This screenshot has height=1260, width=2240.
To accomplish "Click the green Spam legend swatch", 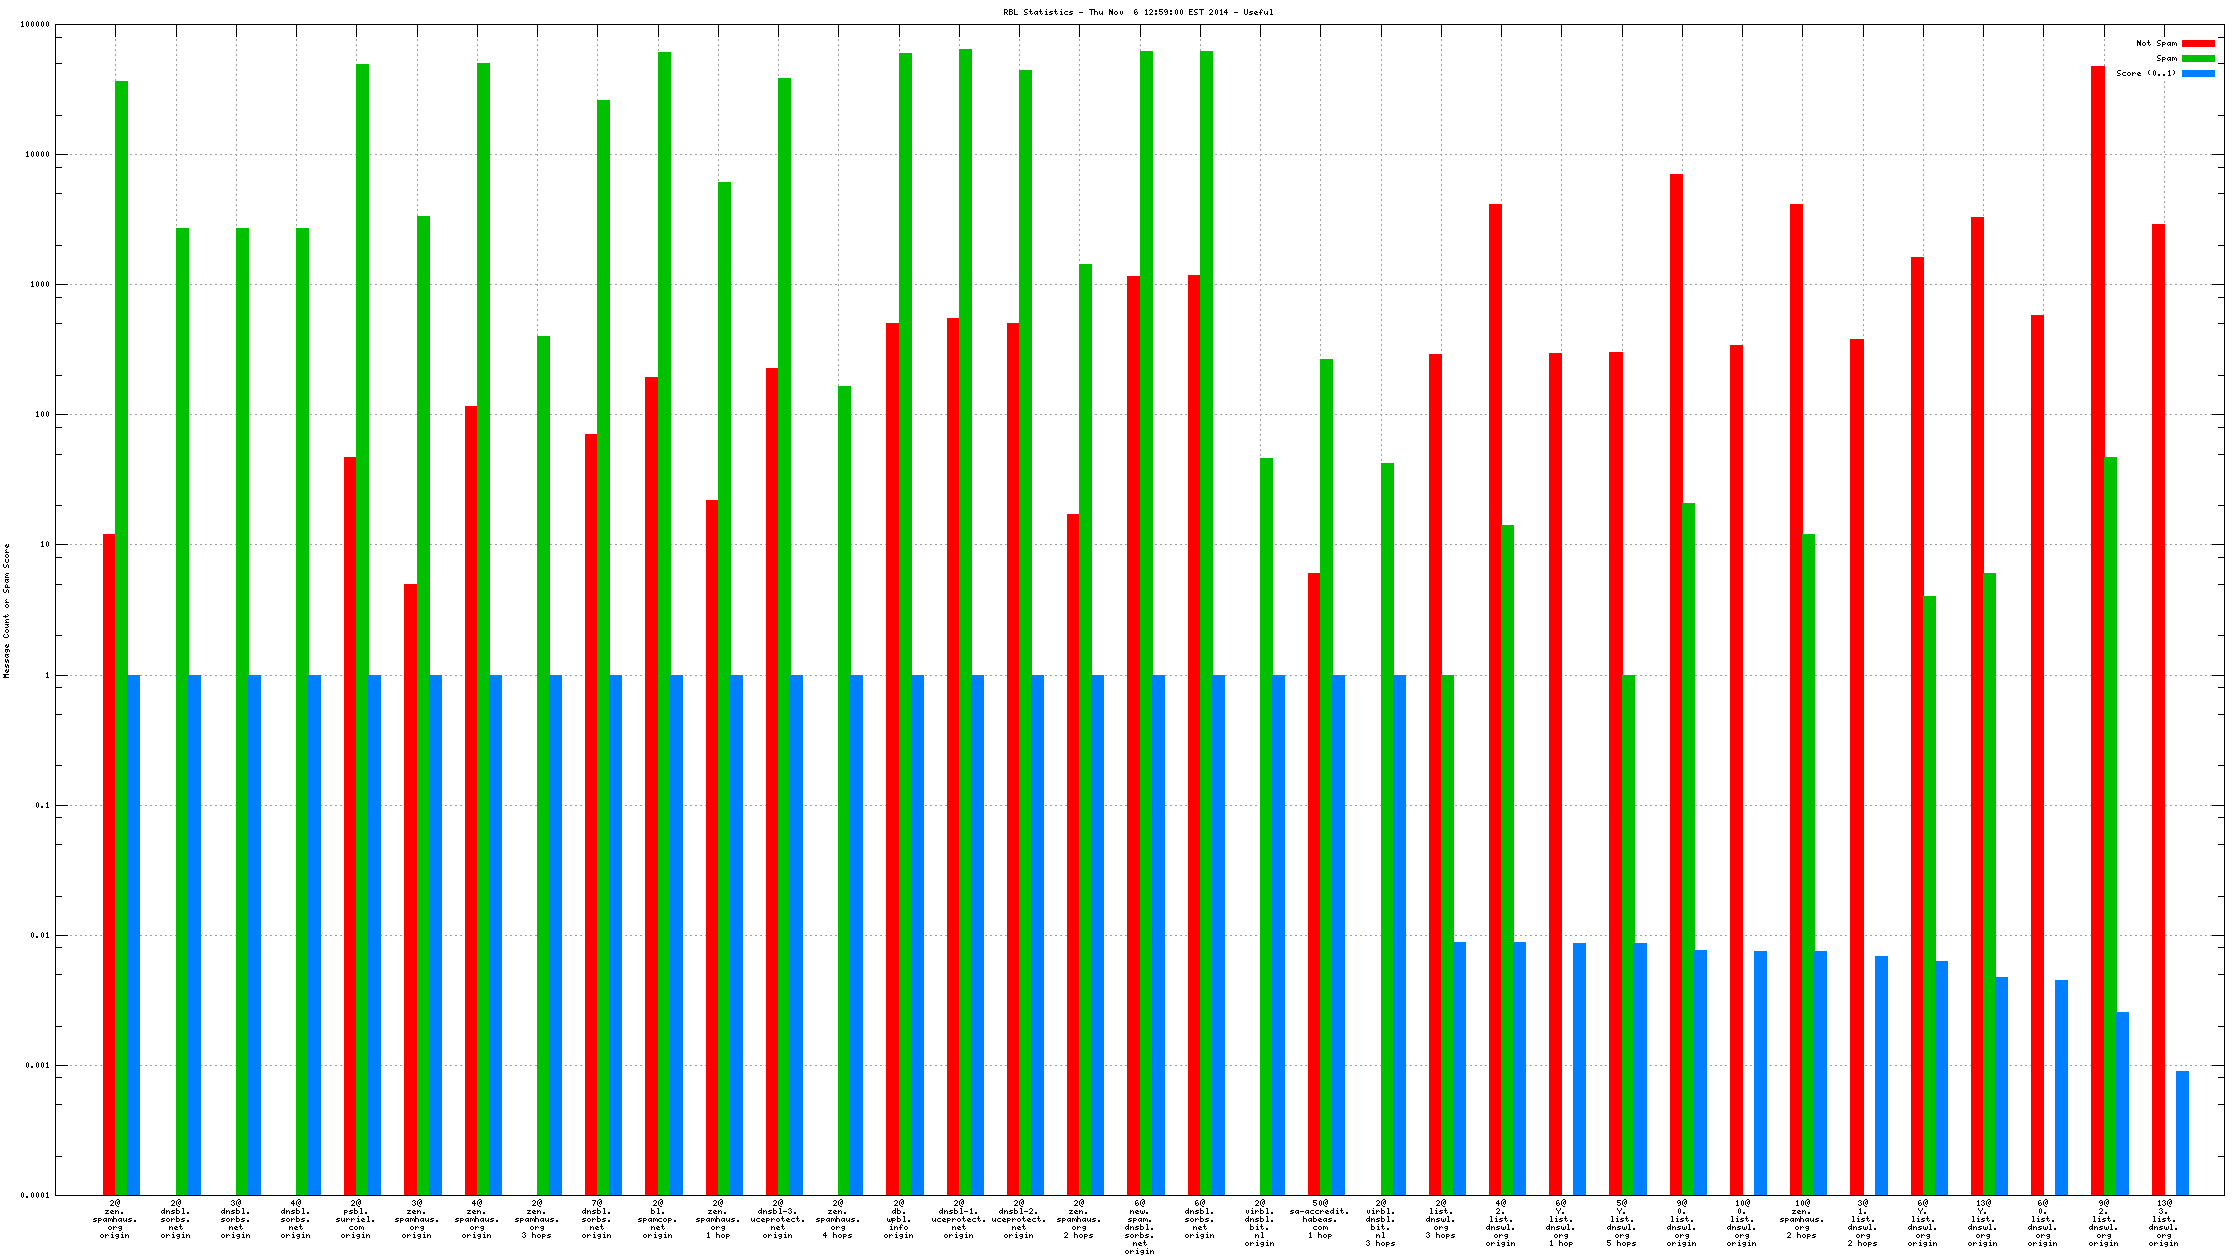I will [2198, 59].
